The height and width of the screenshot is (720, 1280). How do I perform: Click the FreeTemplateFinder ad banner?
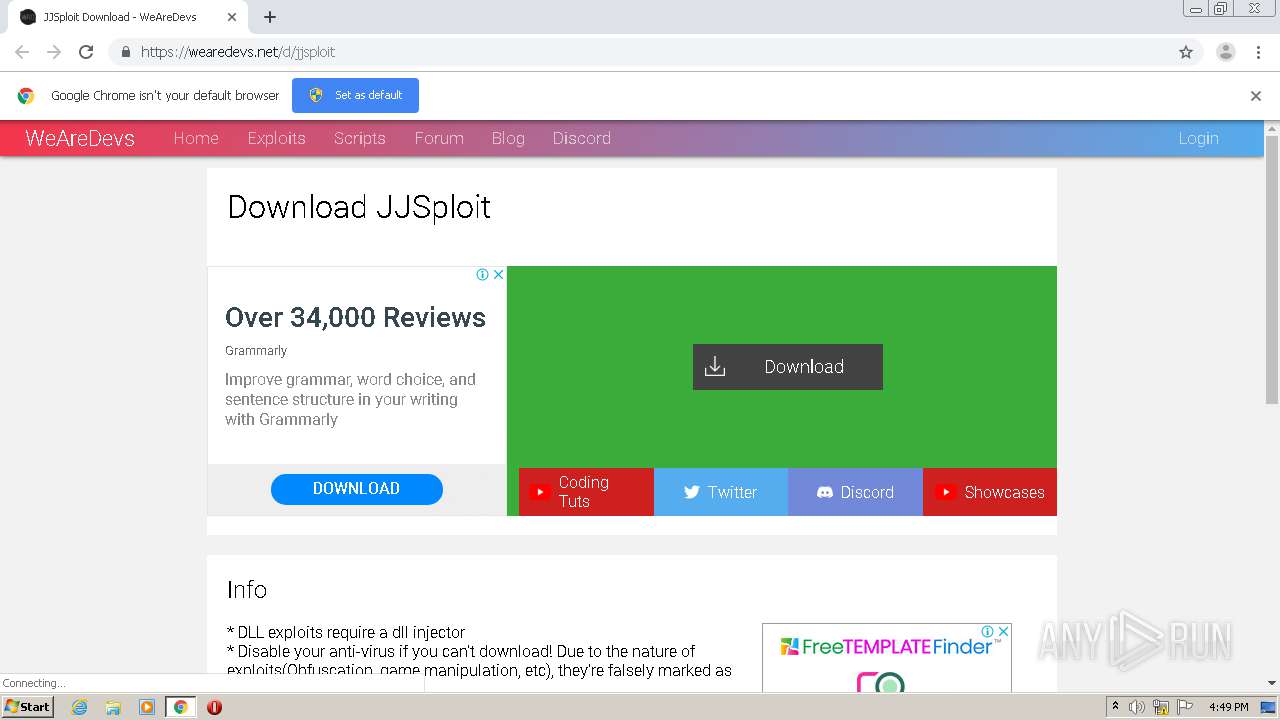tap(887, 658)
